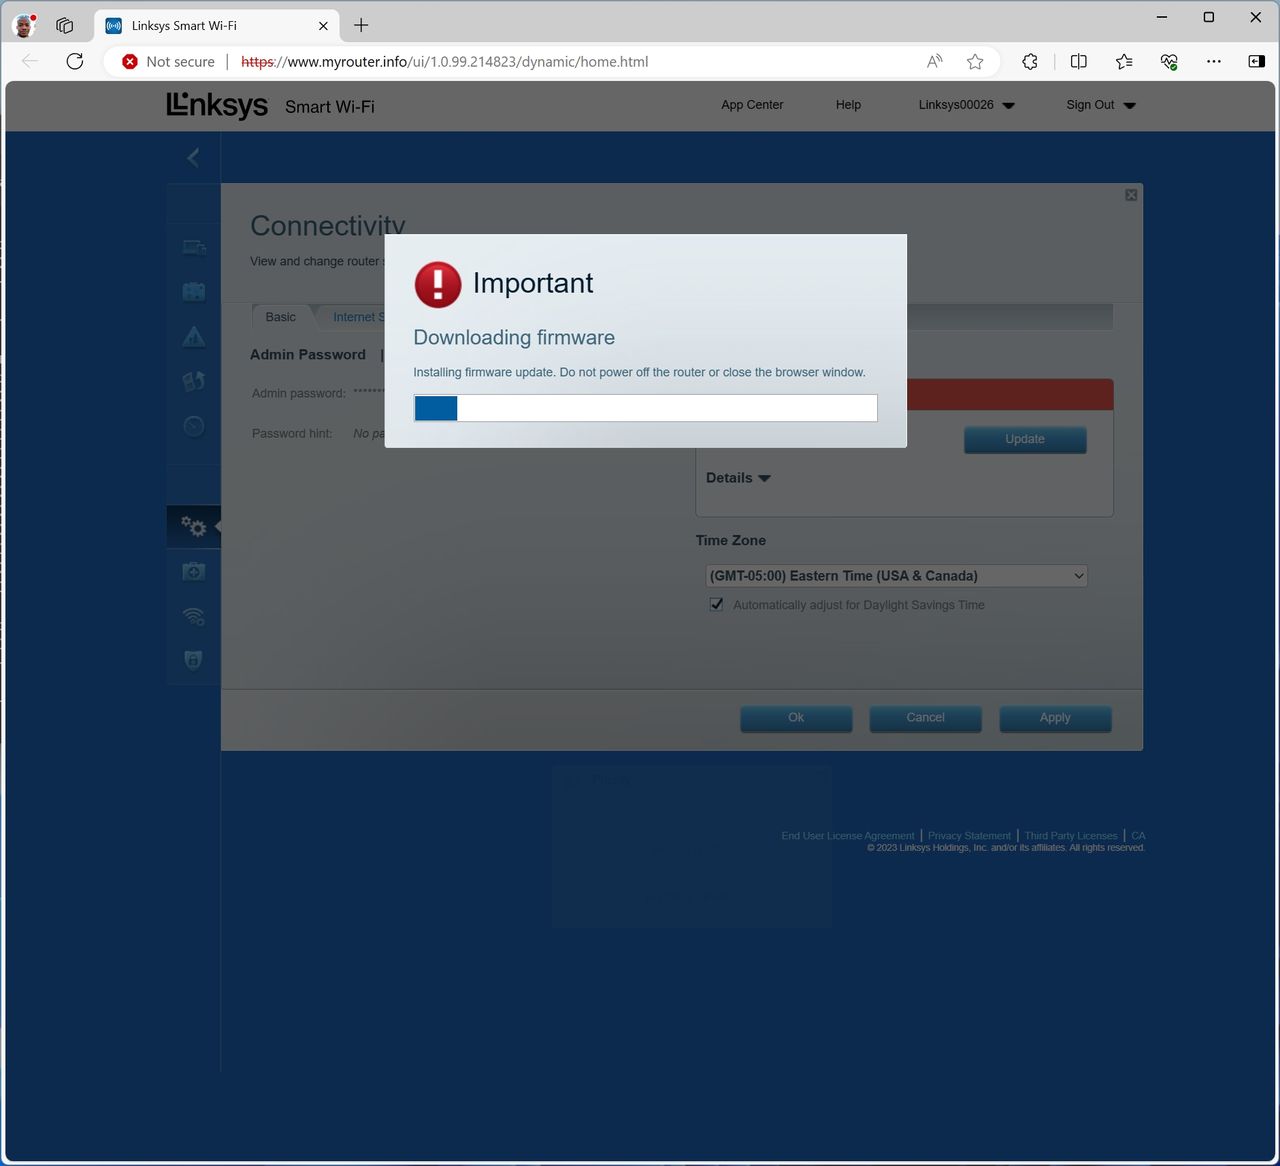
Task: Click the 'Smart Wi-Fi' header text
Action: click(330, 107)
